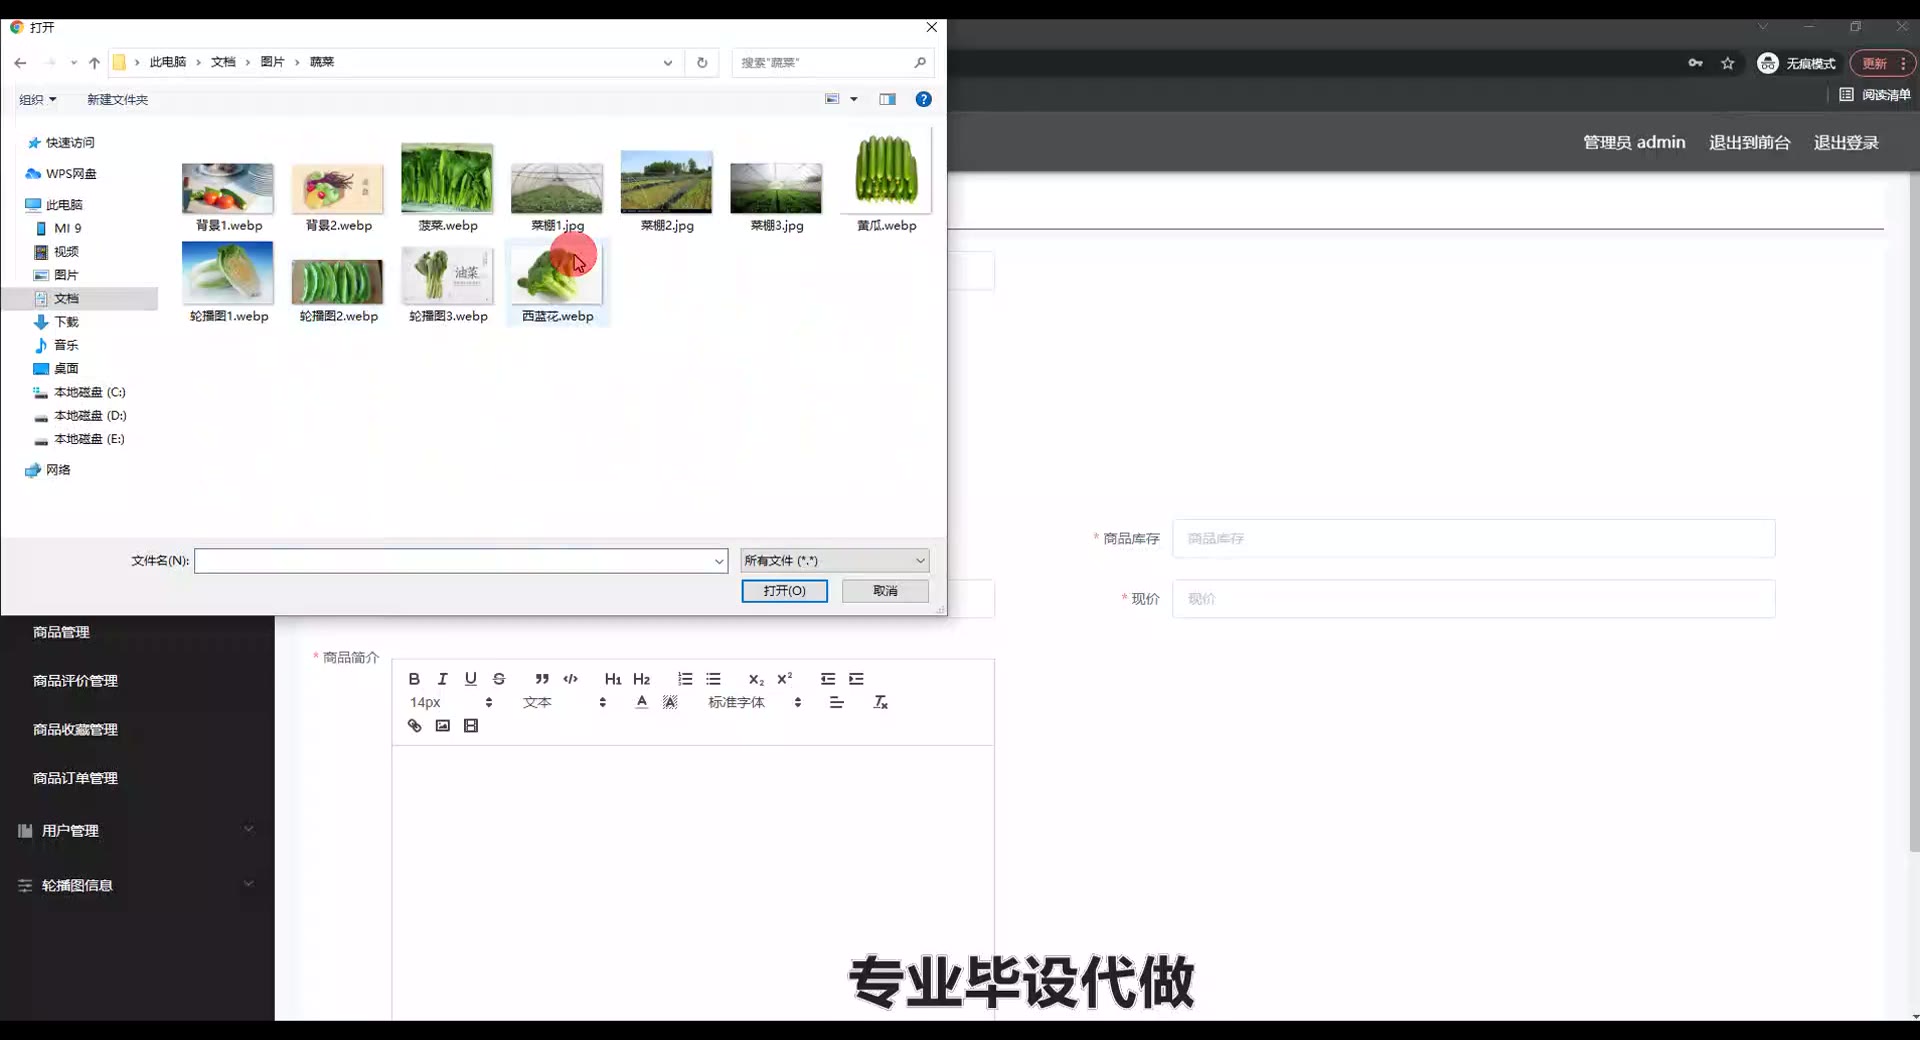
Task: Insert a hyperlink in the editor
Action: pos(414,726)
